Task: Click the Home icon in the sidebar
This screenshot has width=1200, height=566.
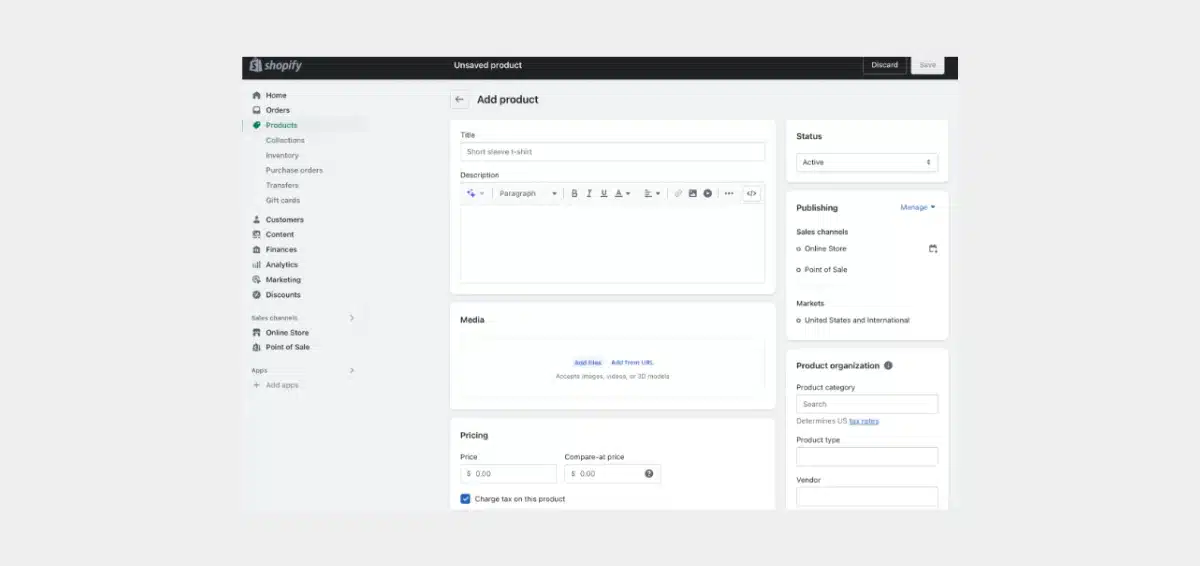Action: pyautogui.click(x=257, y=95)
